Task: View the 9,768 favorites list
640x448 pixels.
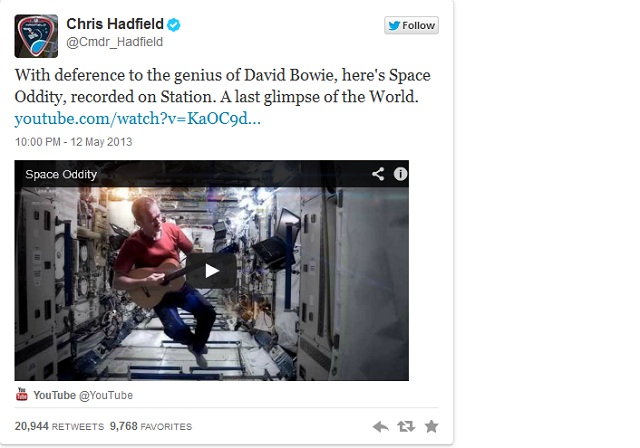Action: coord(151,426)
